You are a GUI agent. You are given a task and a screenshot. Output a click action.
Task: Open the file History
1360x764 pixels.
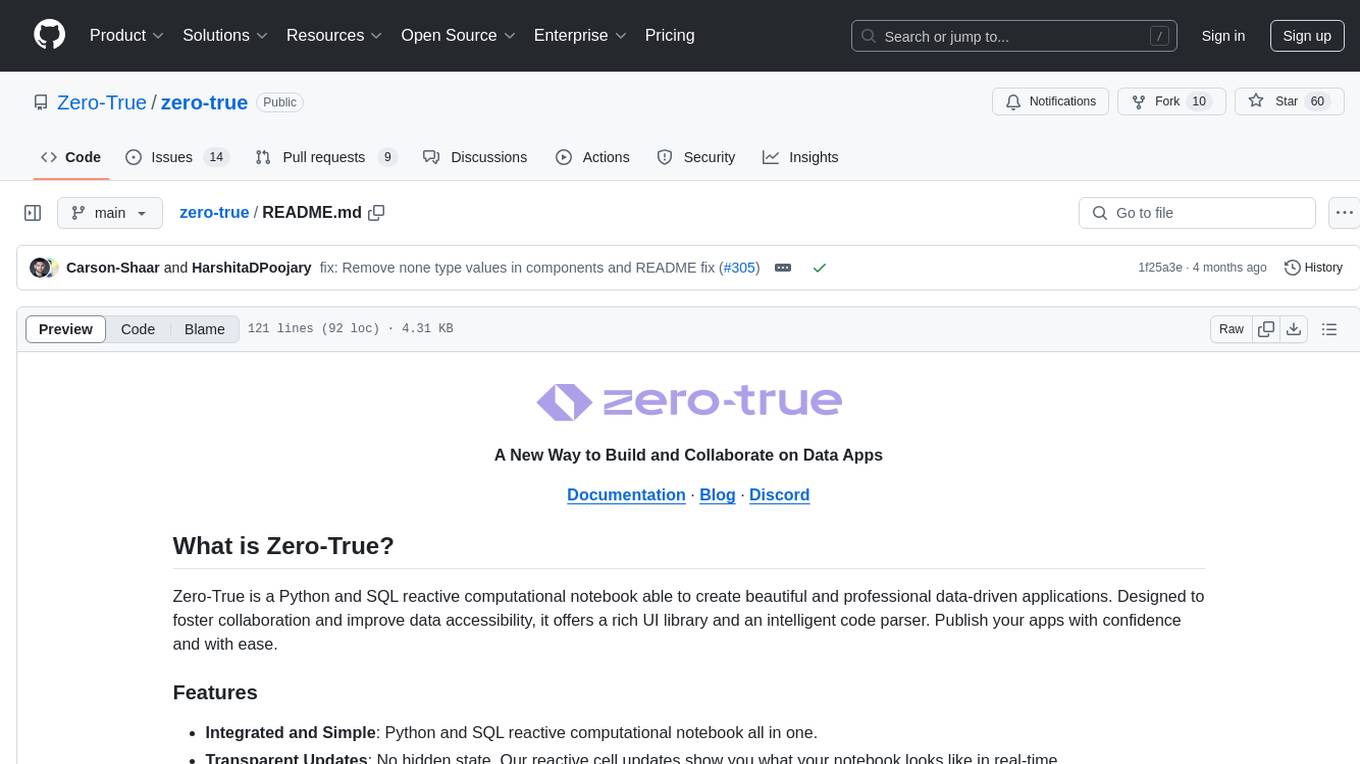coord(1313,268)
